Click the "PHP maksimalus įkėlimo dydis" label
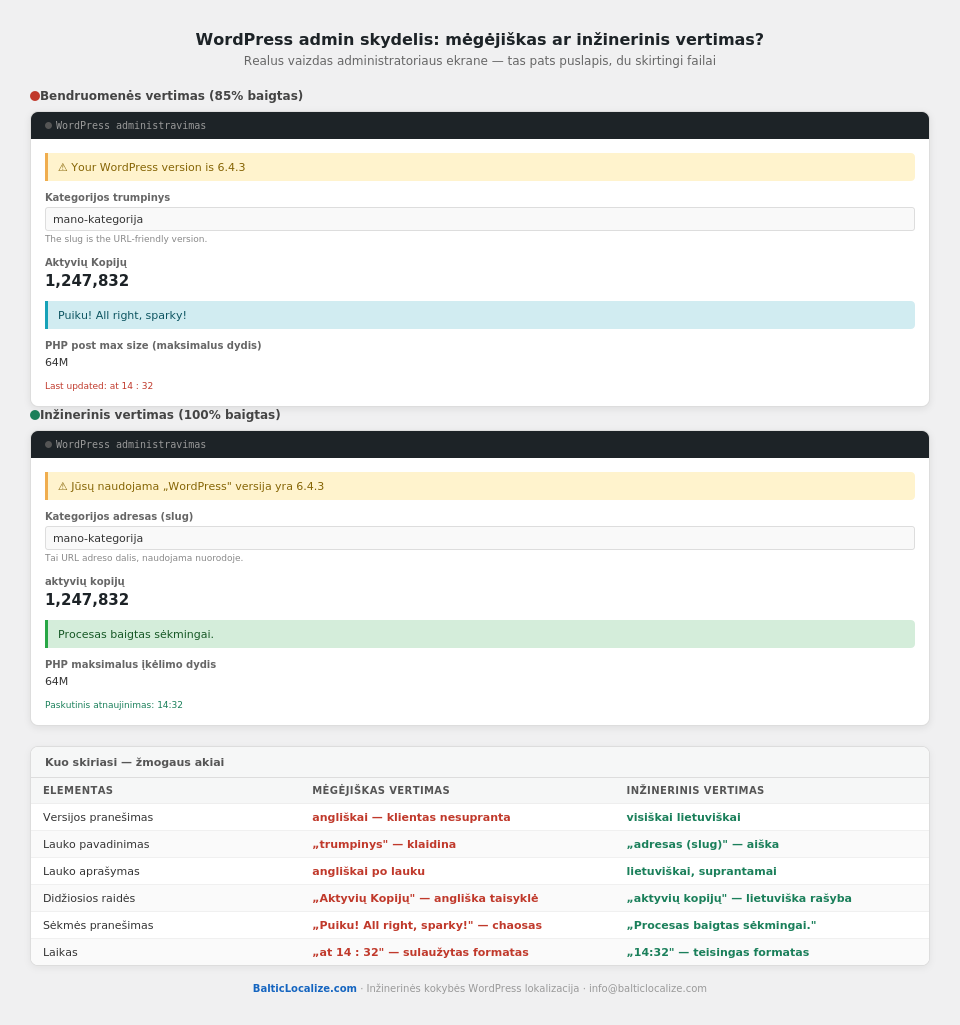 click(x=130, y=664)
